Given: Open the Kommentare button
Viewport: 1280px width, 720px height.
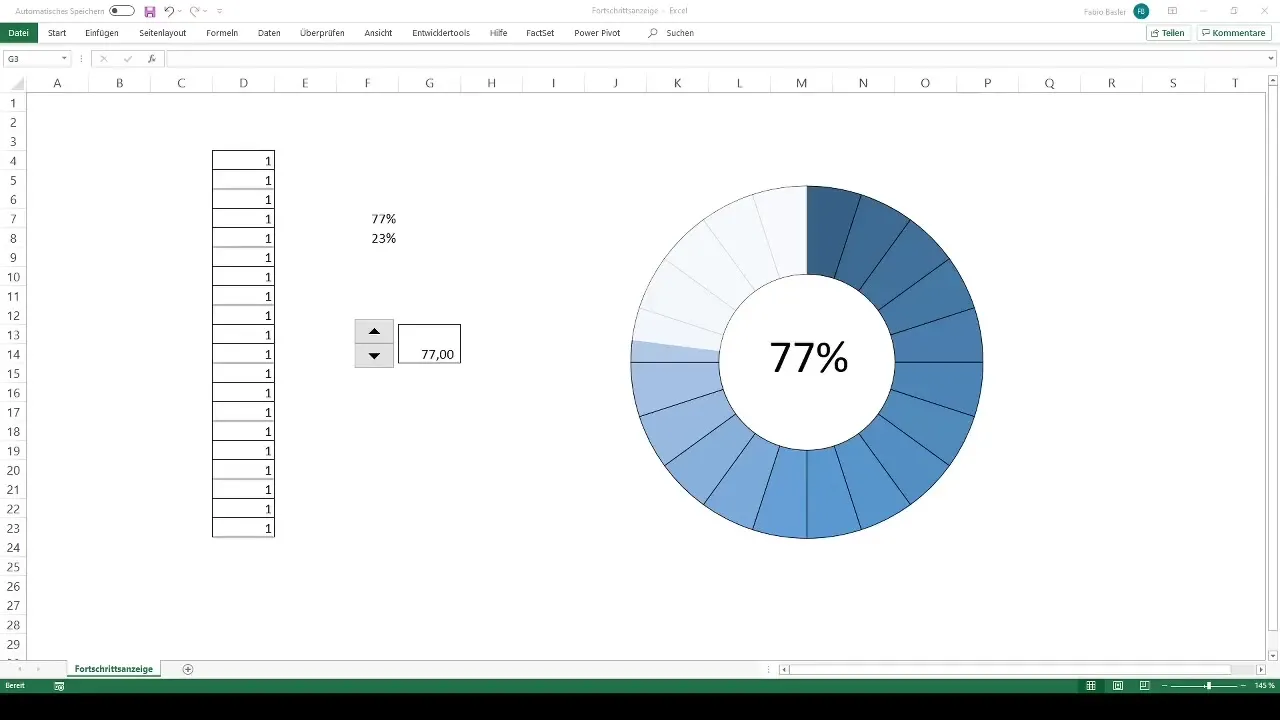Looking at the screenshot, I should tap(1233, 33).
